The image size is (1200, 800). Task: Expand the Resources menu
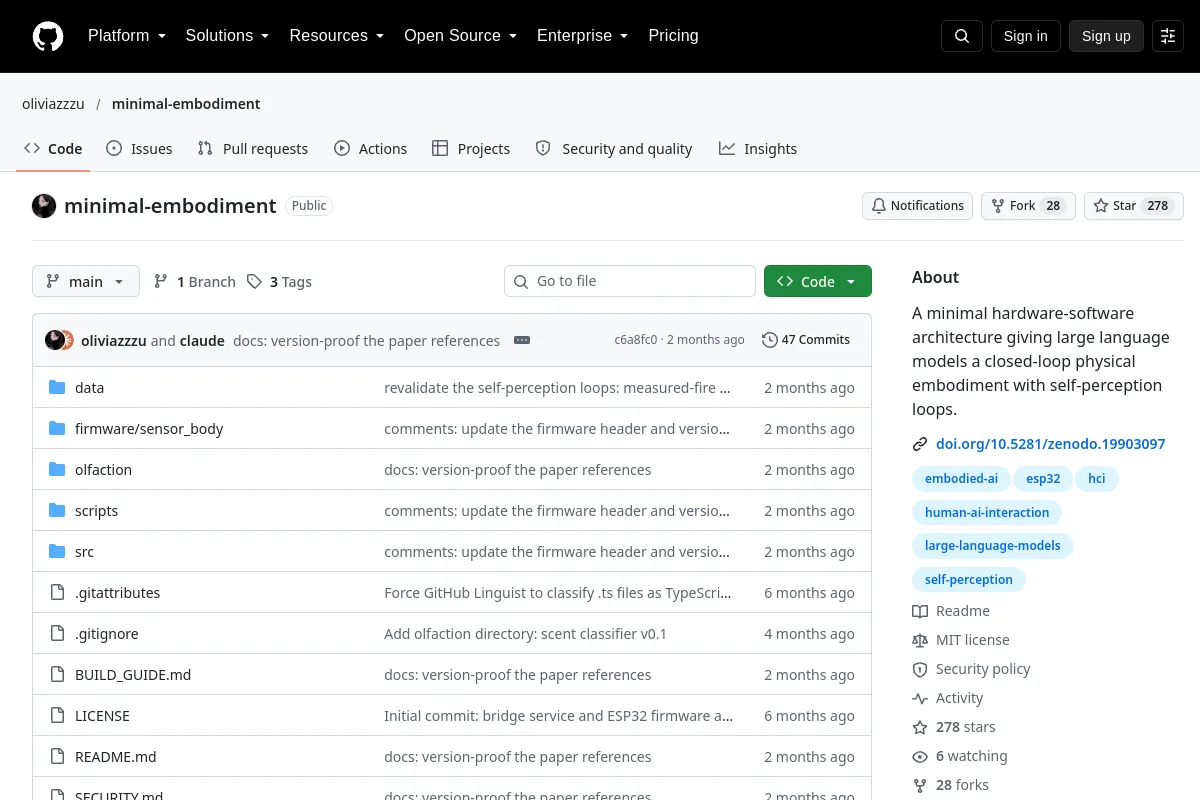337,36
